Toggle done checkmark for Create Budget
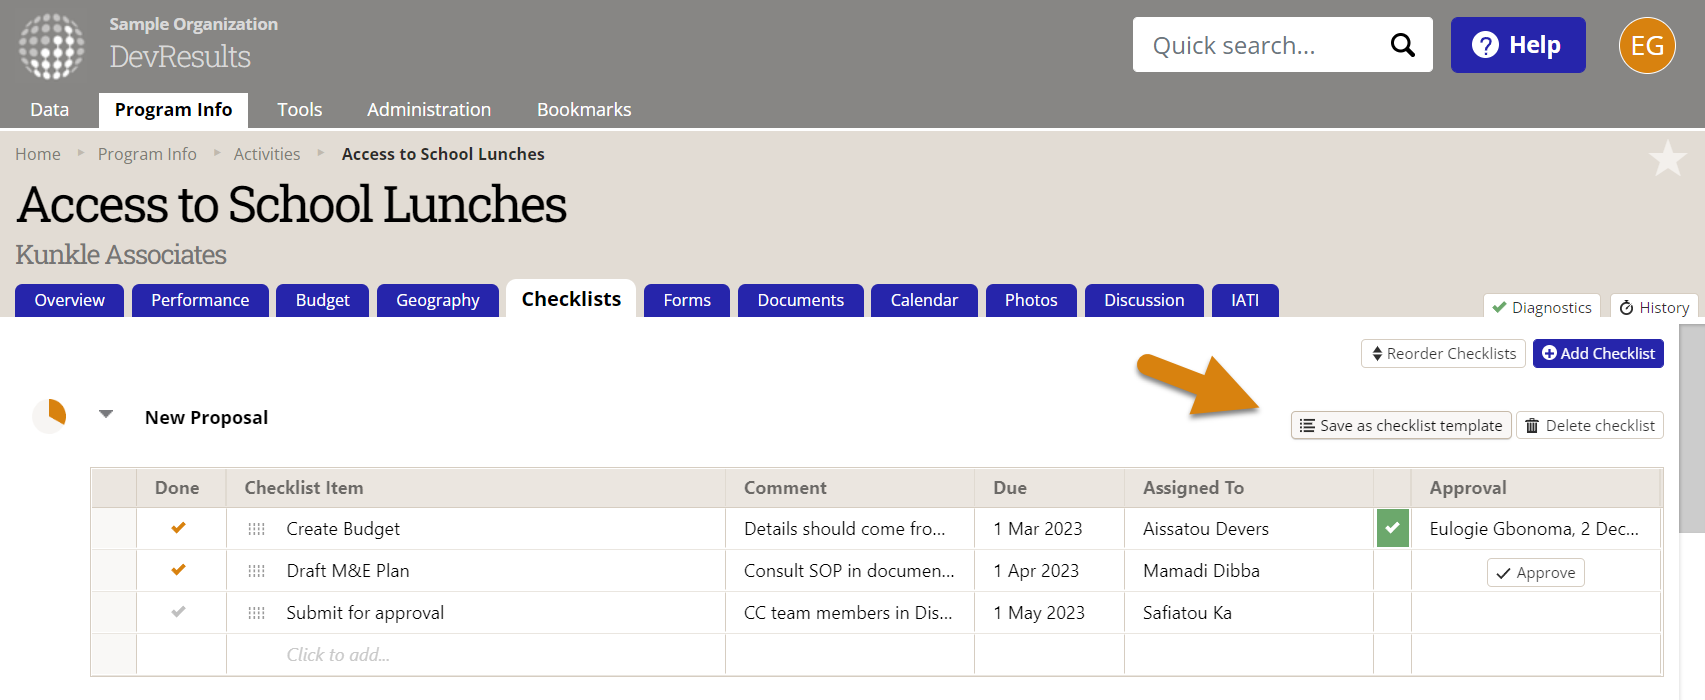The image size is (1705, 700). tap(178, 528)
